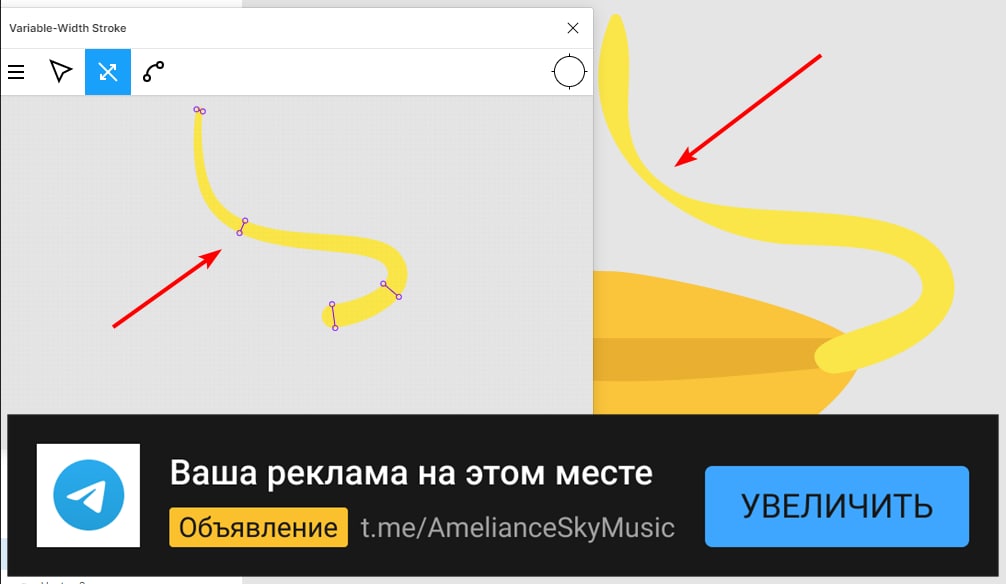
Task: Select the width handle at stroke's top tip
Action: click(200, 110)
